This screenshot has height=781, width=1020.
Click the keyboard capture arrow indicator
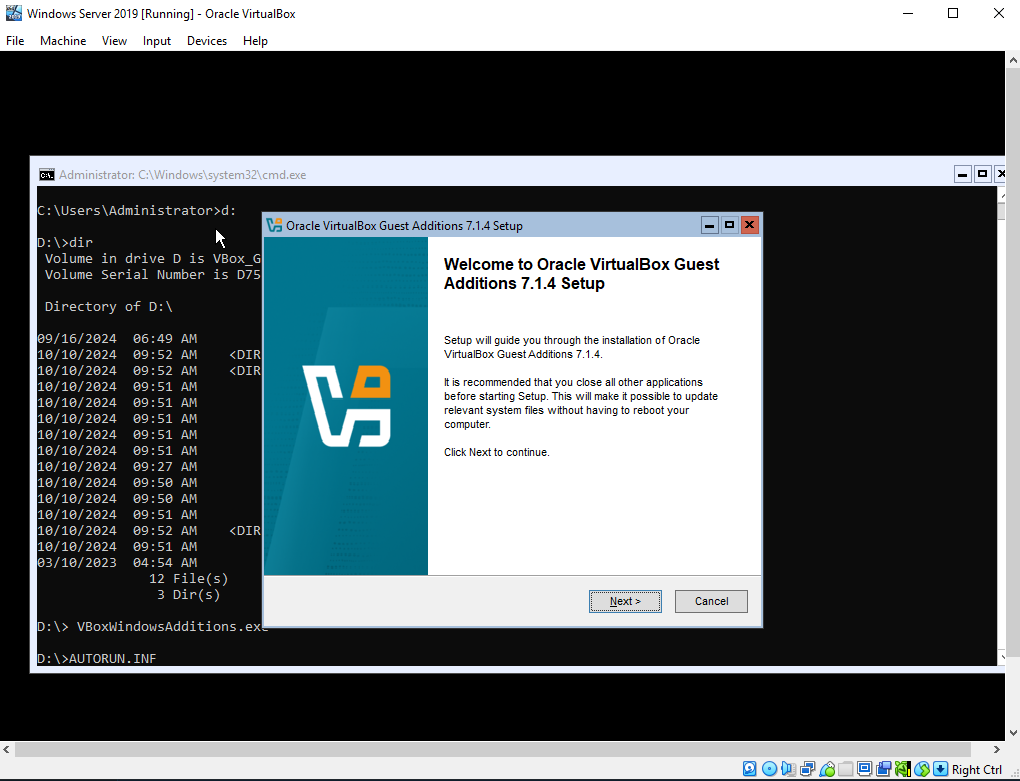(941, 769)
